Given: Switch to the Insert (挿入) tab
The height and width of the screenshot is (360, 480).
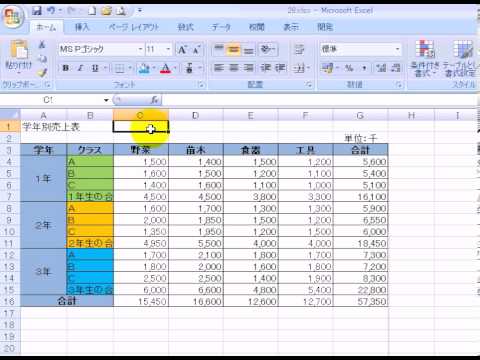Looking at the screenshot, I should 82,27.
